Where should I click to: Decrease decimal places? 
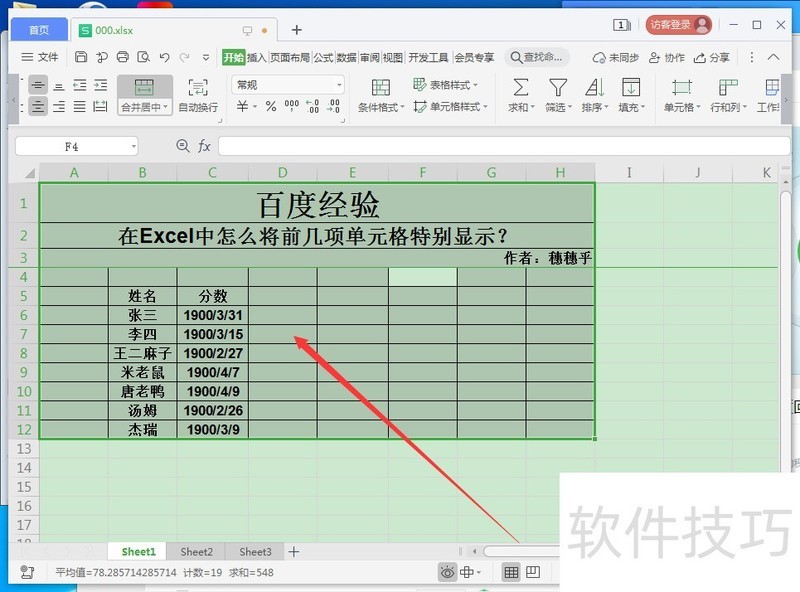point(334,106)
